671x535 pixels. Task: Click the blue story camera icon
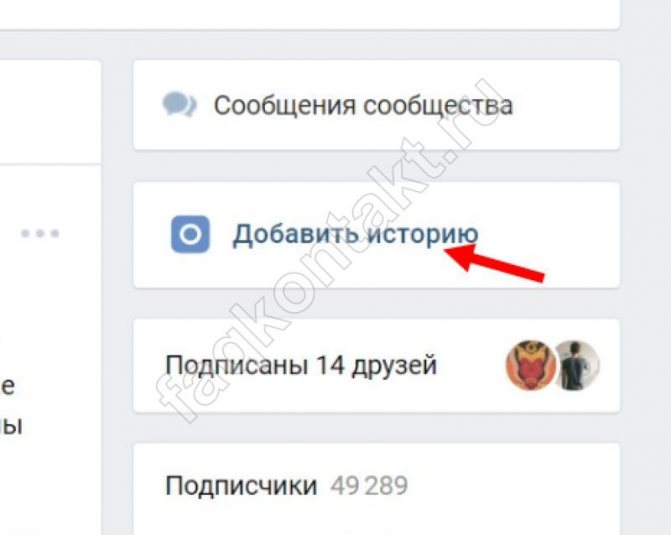coord(190,234)
